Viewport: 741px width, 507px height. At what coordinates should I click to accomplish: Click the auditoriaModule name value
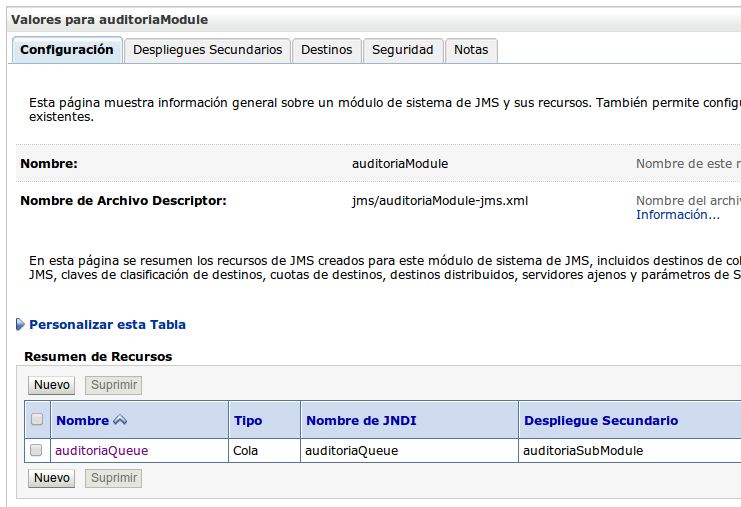pos(400,164)
